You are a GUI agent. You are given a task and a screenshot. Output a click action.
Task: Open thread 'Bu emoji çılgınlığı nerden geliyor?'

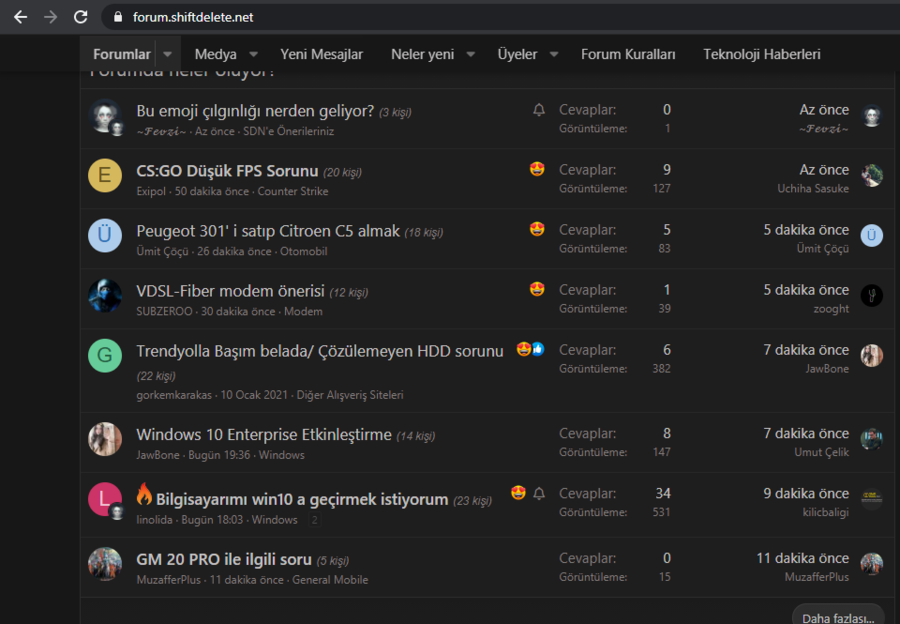[x=255, y=111]
